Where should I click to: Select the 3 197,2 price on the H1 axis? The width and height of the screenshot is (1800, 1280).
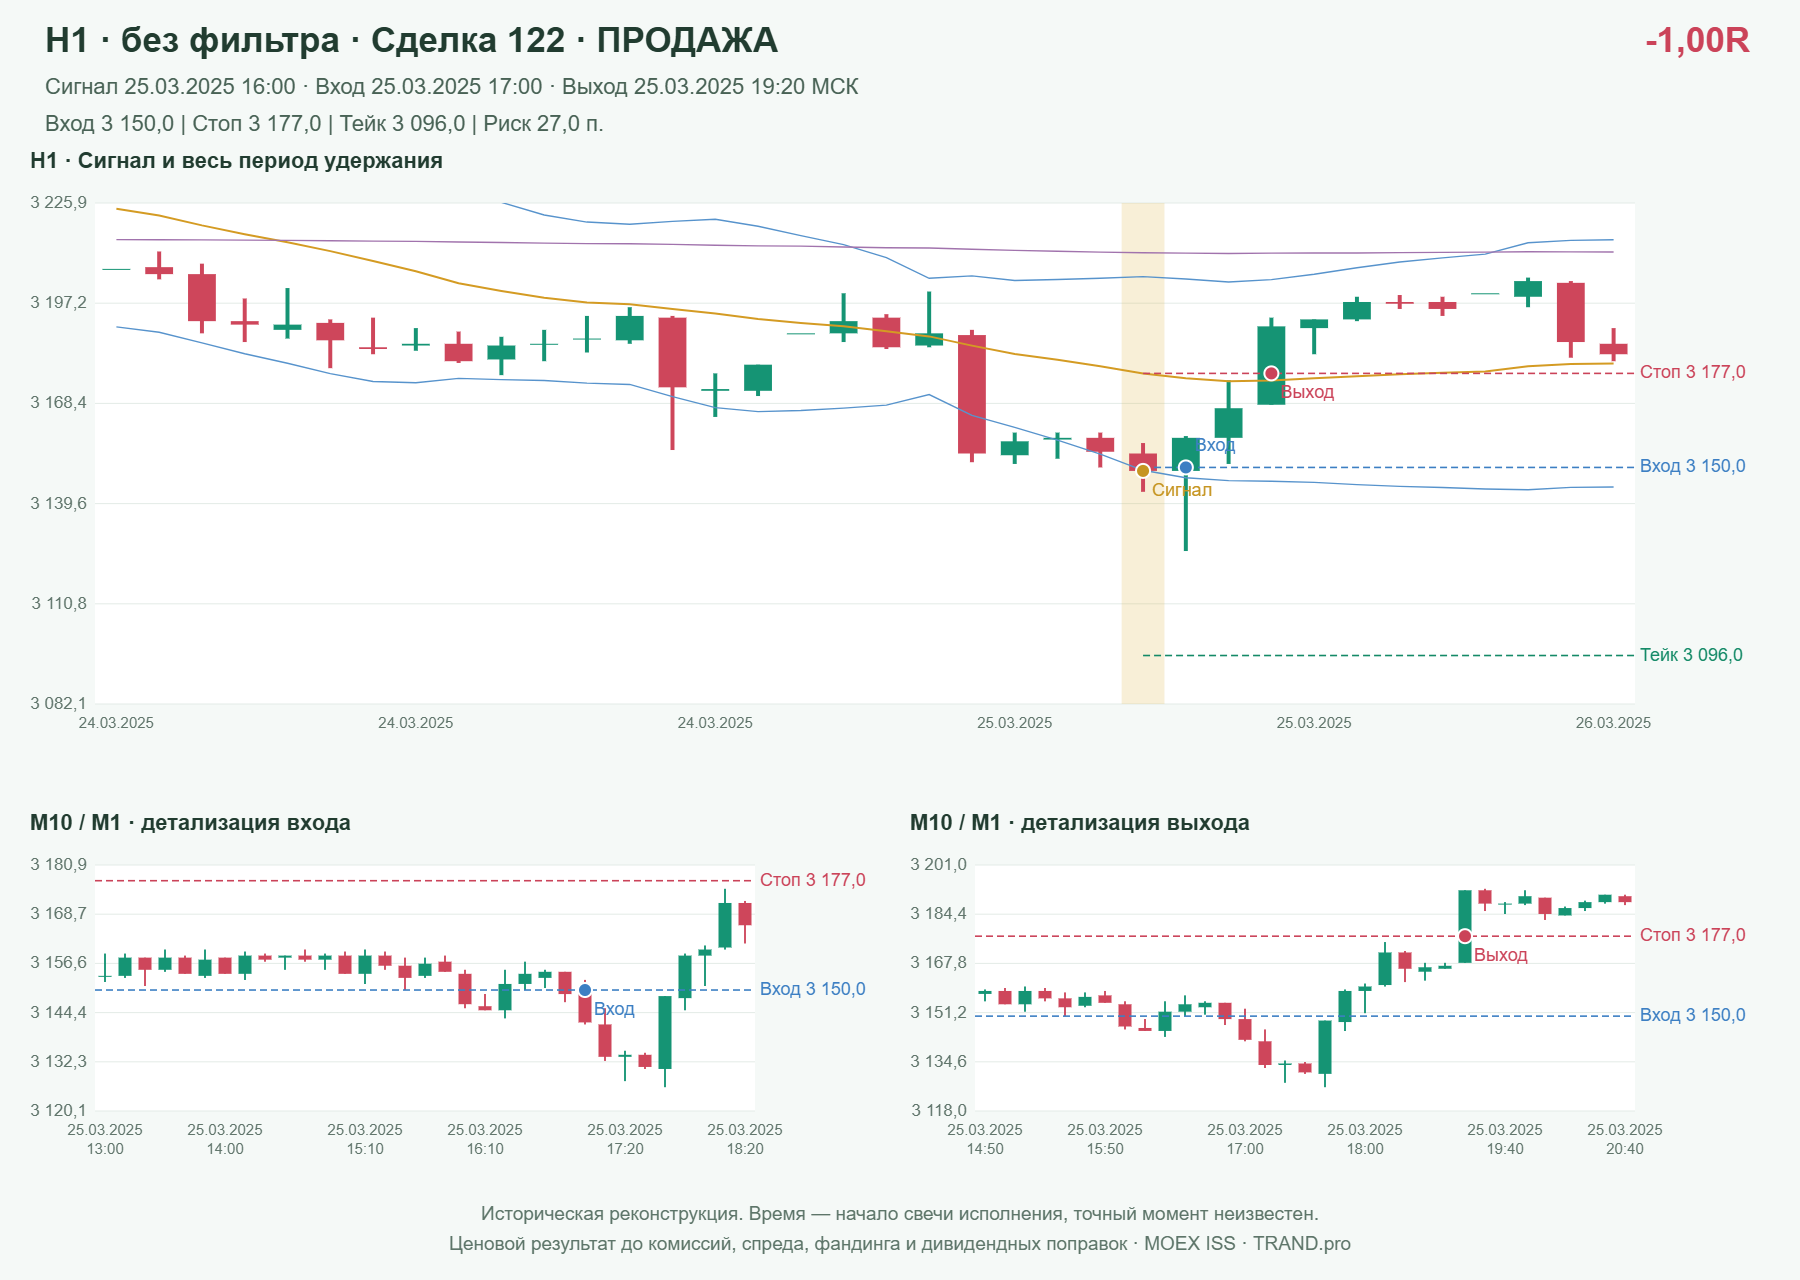[x=59, y=303]
